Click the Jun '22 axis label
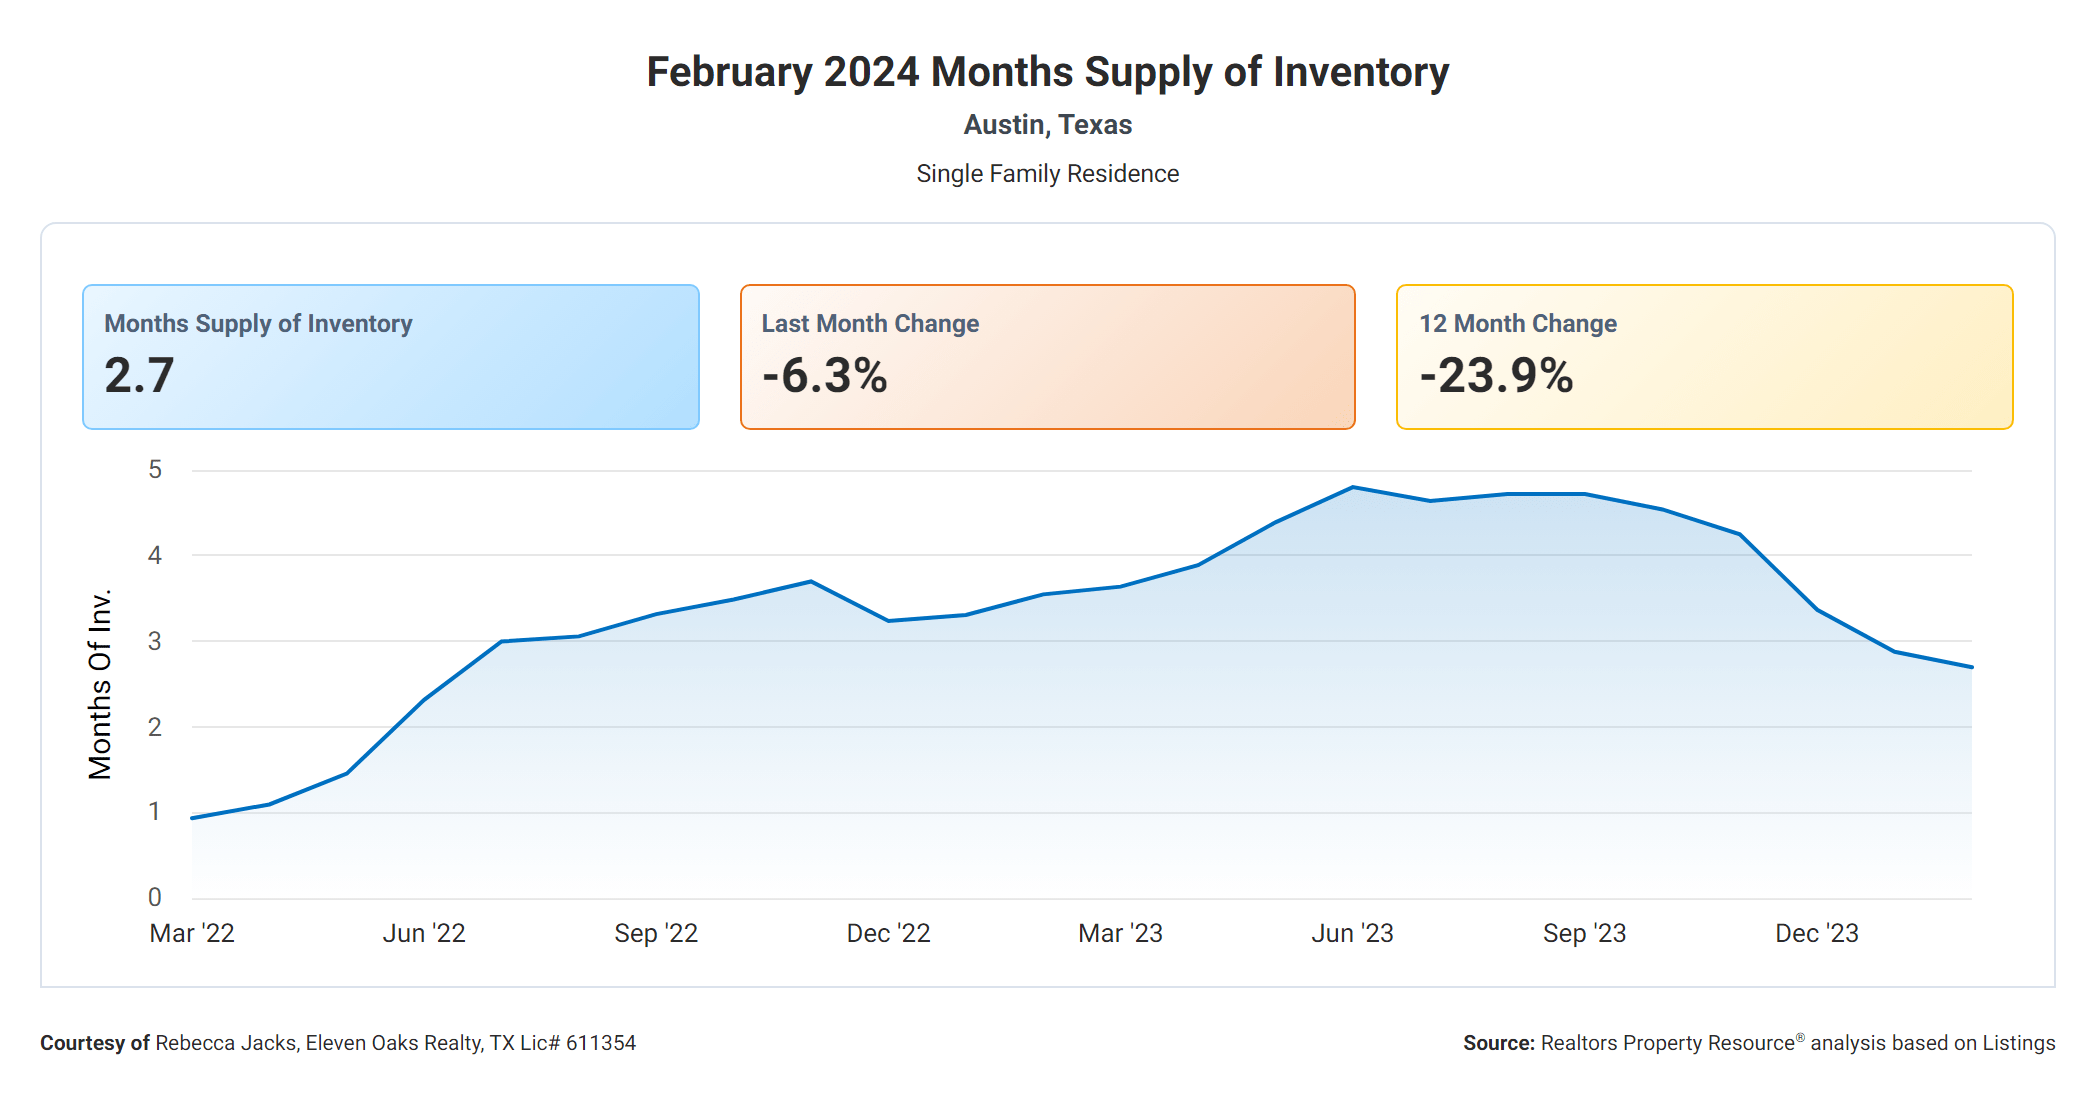2096x1100 pixels. click(x=424, y=933)
